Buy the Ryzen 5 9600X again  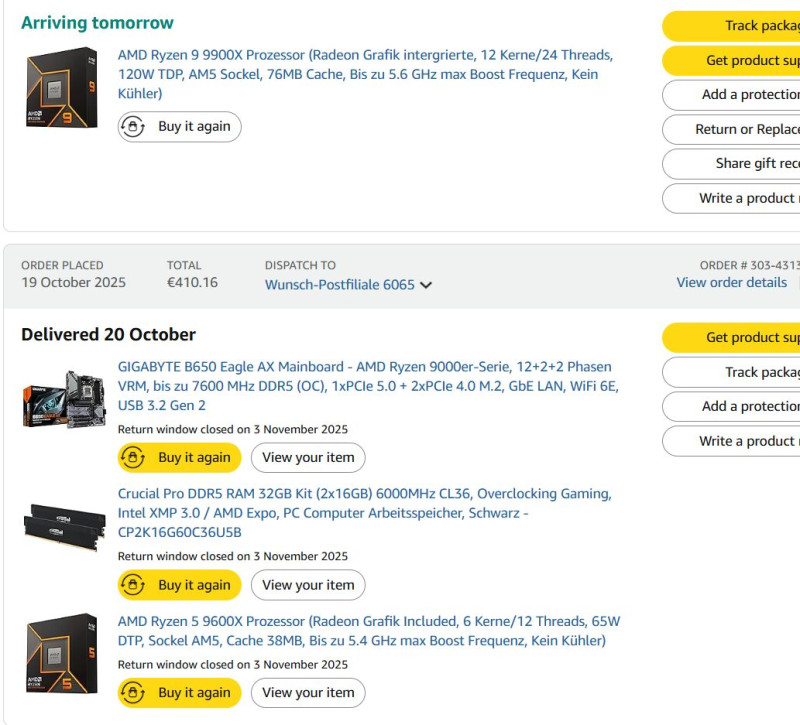(180, 692)
